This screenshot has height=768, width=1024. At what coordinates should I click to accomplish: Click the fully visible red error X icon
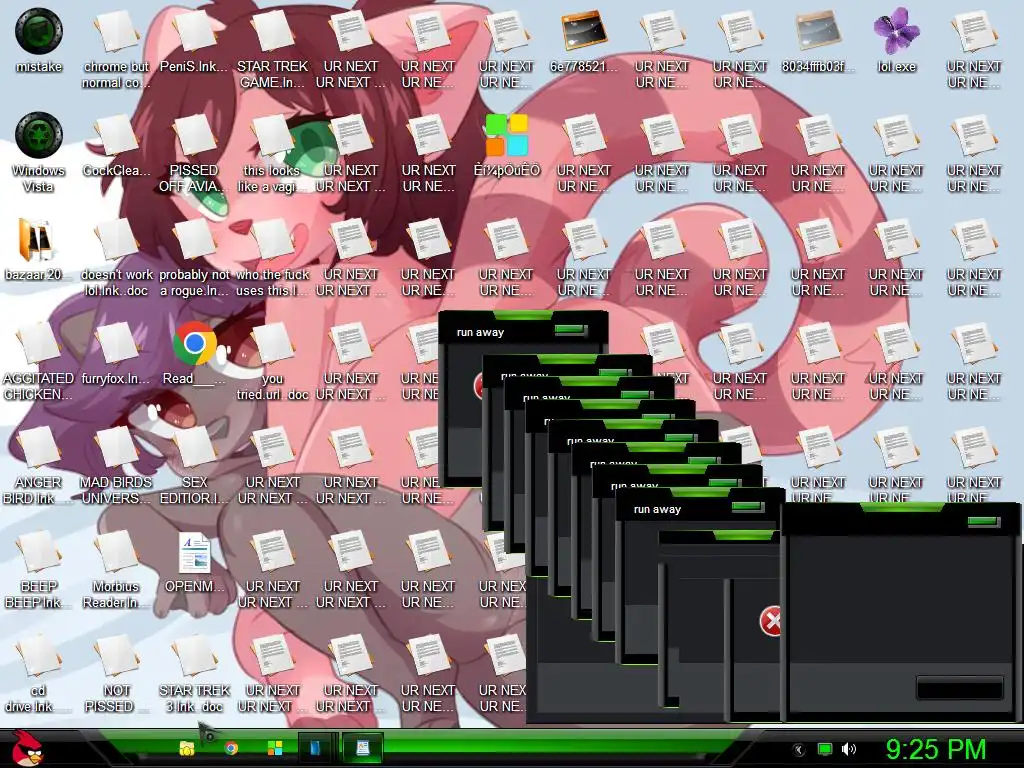click(x=771, y=620)
